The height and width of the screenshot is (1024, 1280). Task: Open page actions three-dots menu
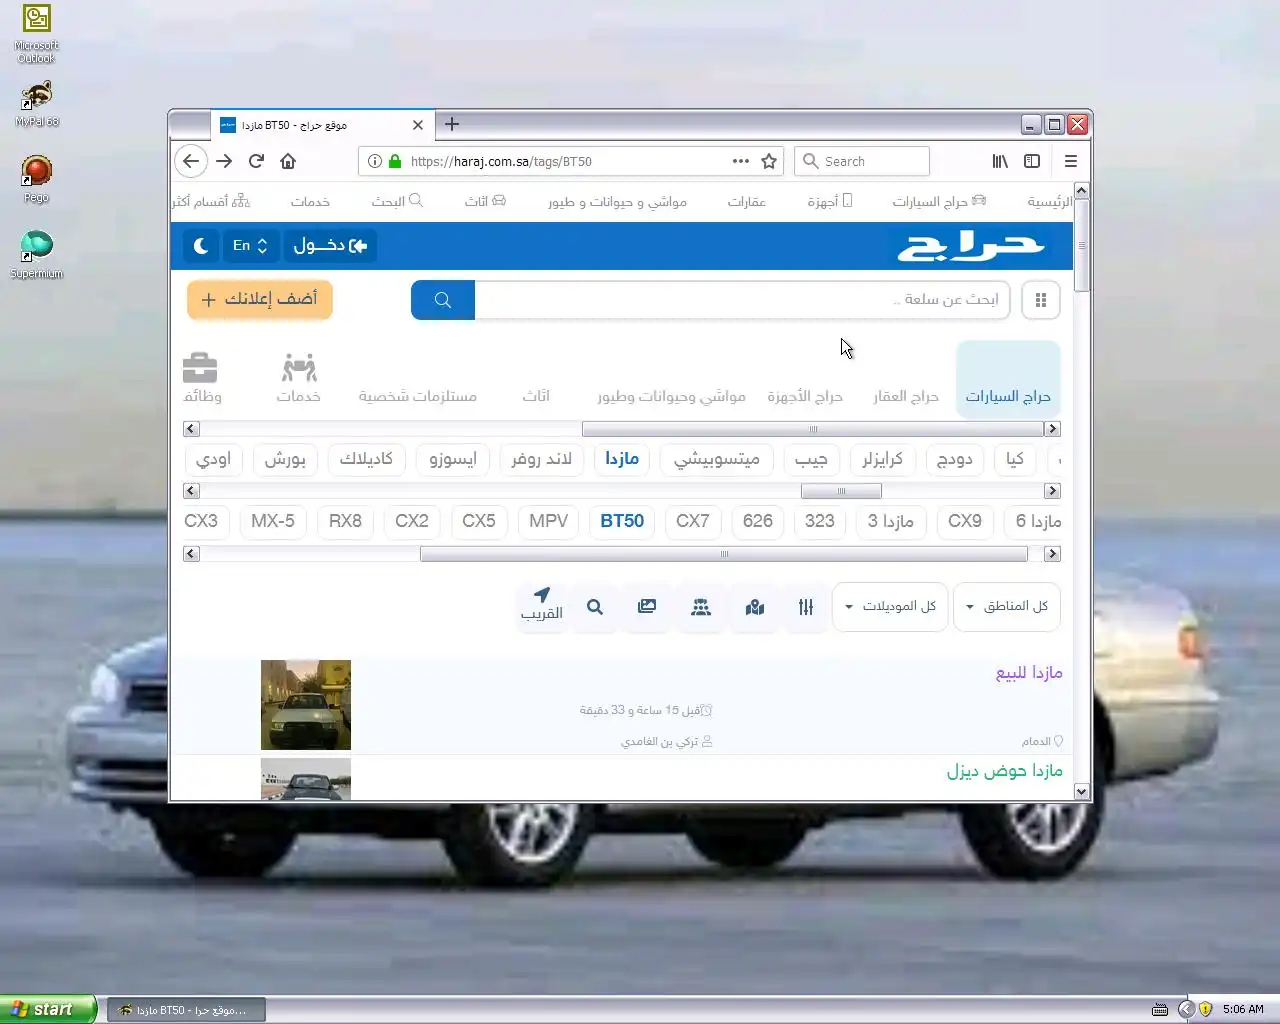740,161
